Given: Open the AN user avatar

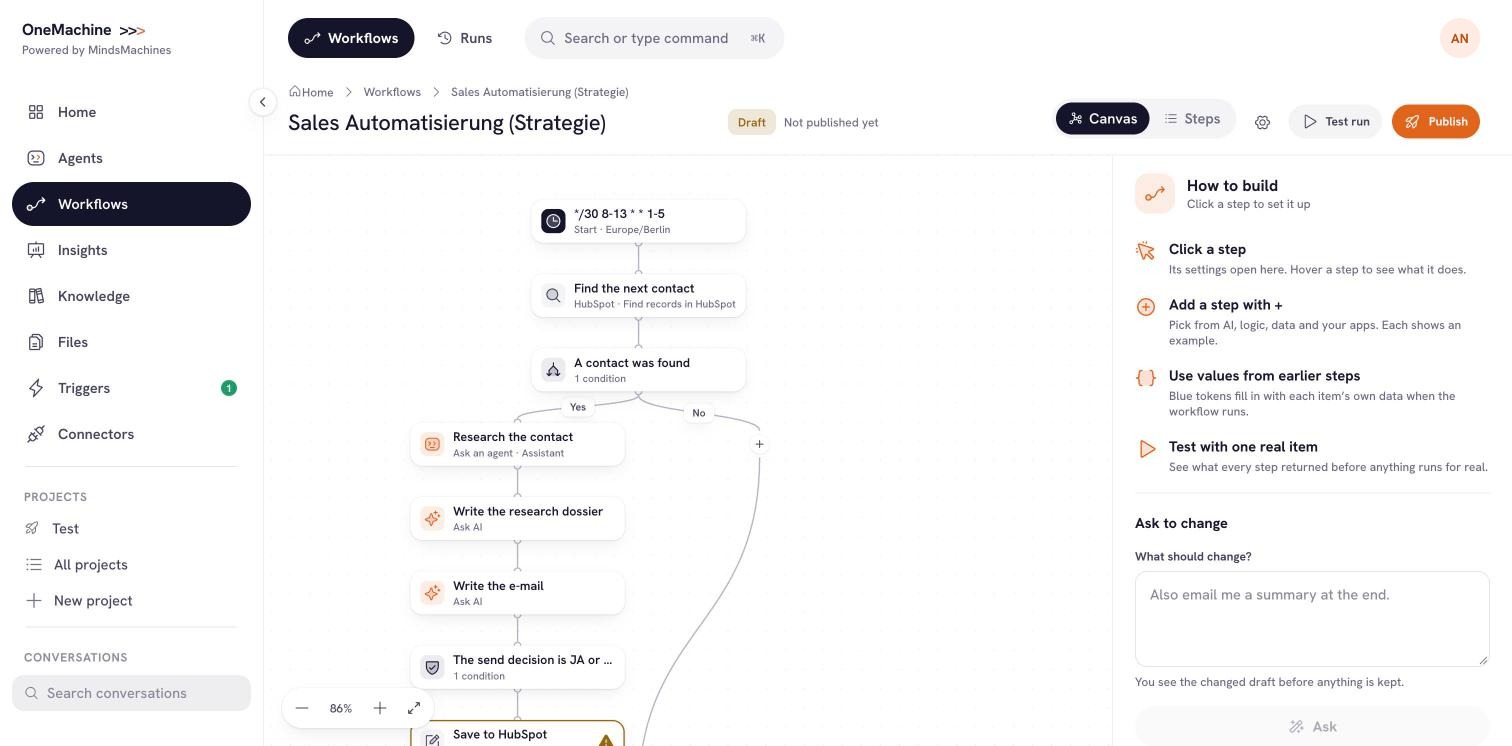Looking at the screenshot, I should point(1460,38).
